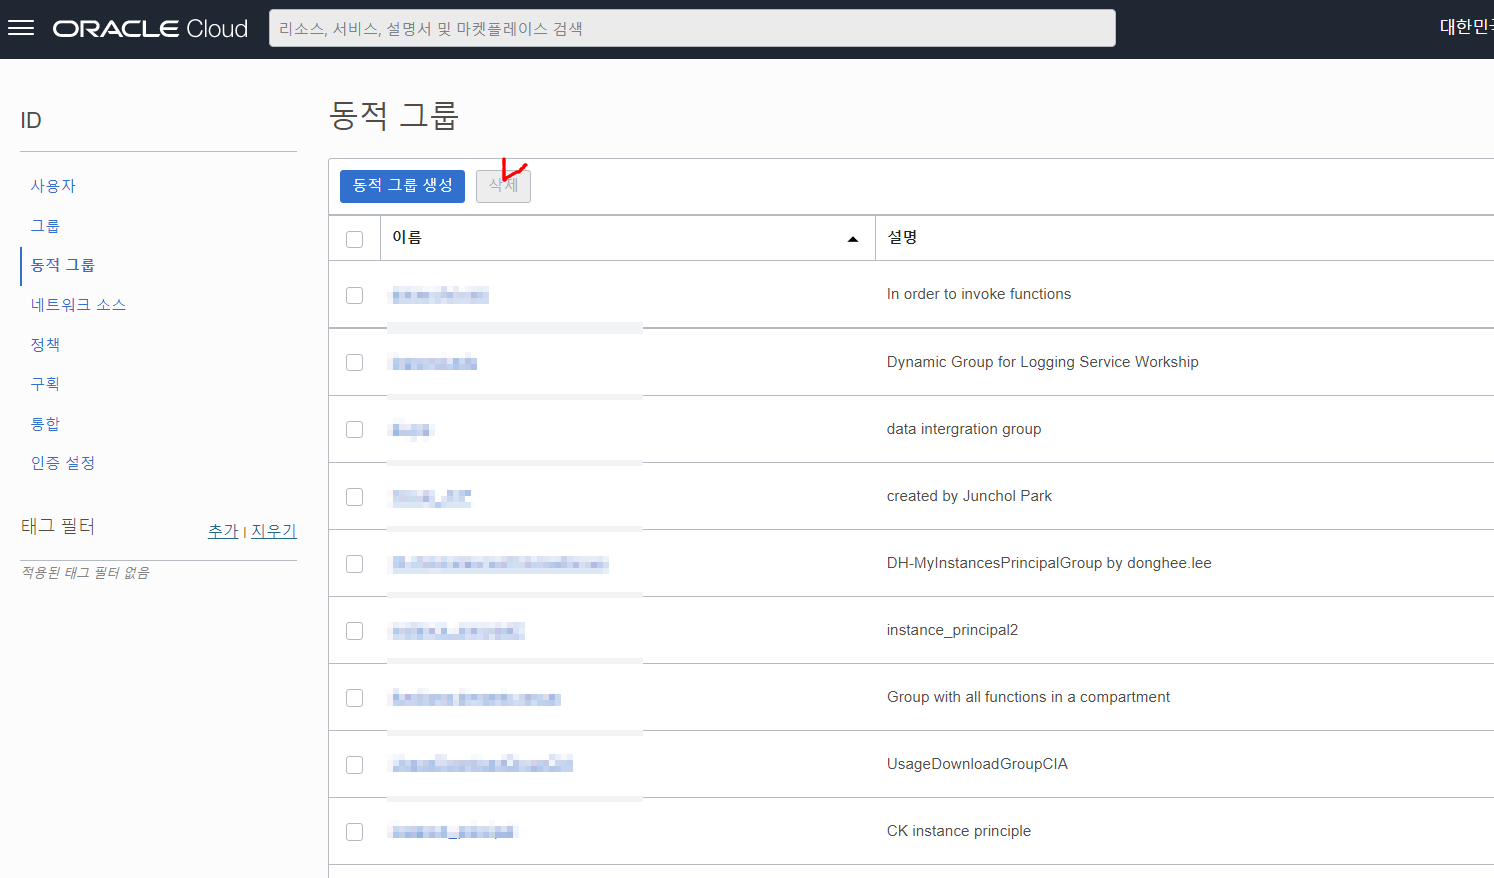The width and height of the screenshot is (1494, 878).
Task: Click the Oracle Cloud logo
Action: 150,29
